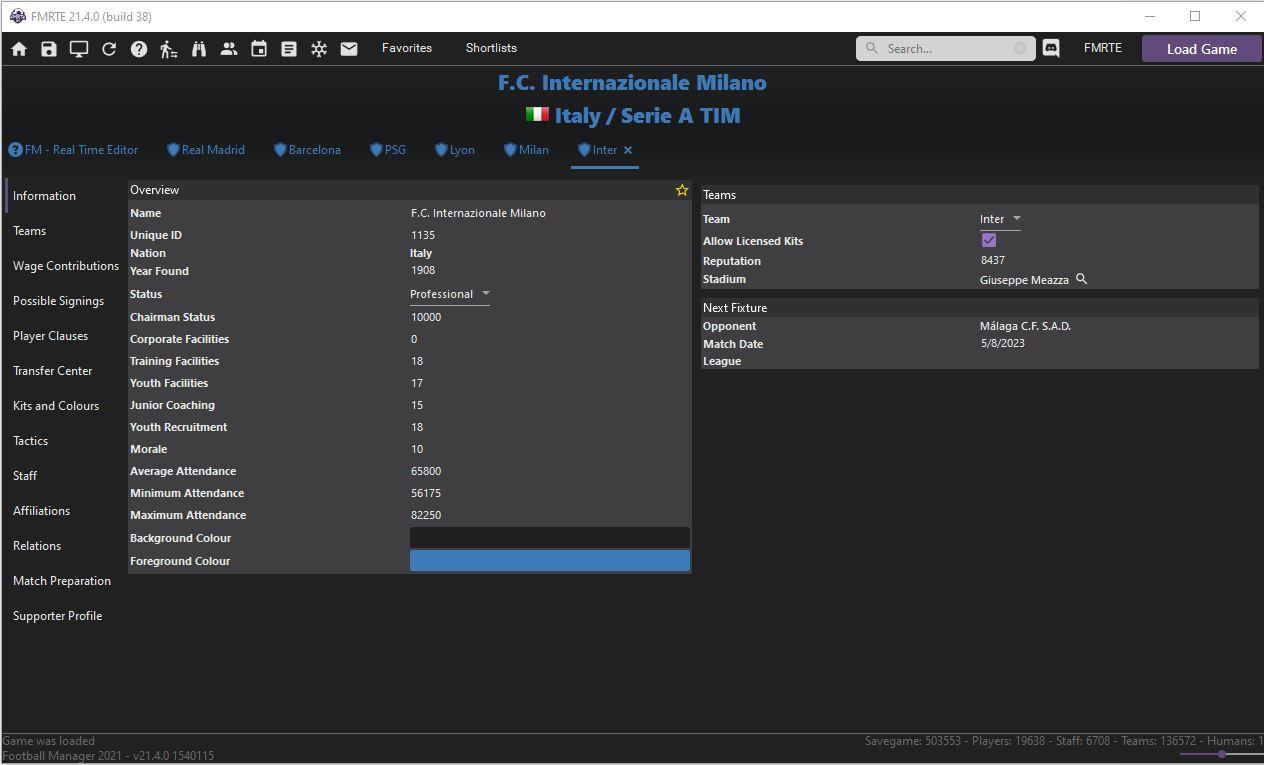The height and width of the screenshot is (765, 1264).
Task: Click the Load Game button
Action: point(1202,49)
